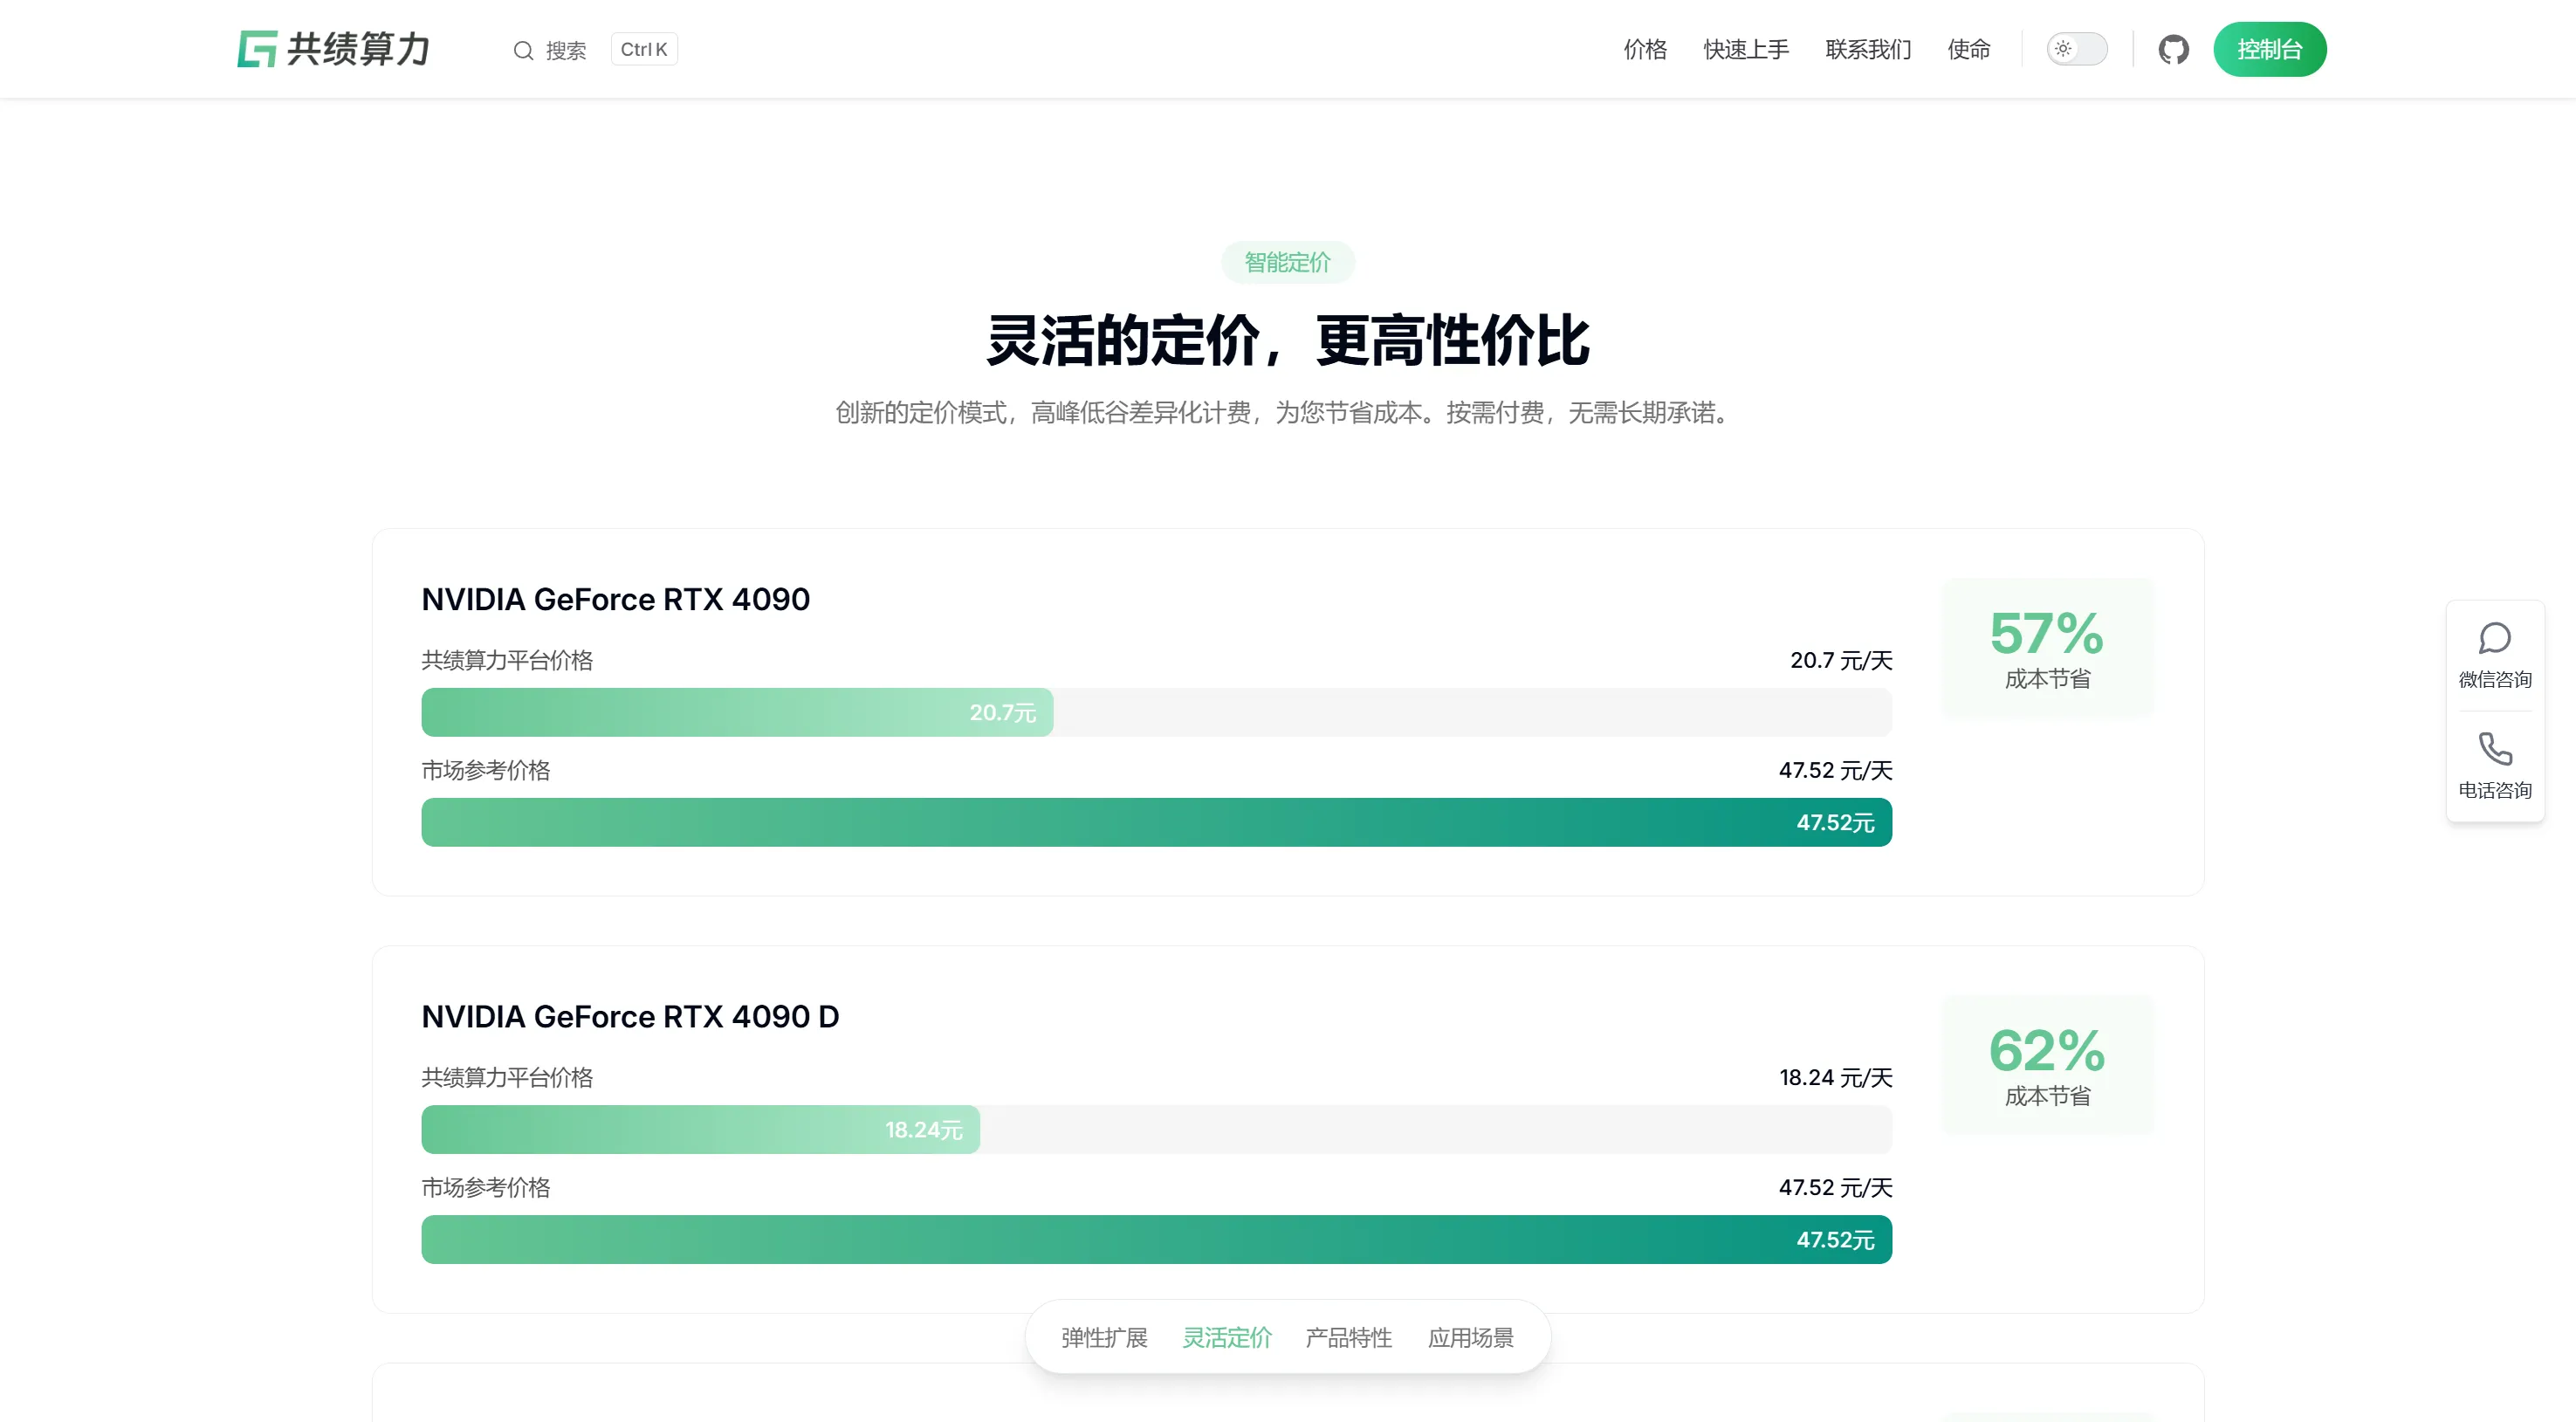Click the 电话咨询 label
Screen dimensions: 2576x1422
(2495, 790)
